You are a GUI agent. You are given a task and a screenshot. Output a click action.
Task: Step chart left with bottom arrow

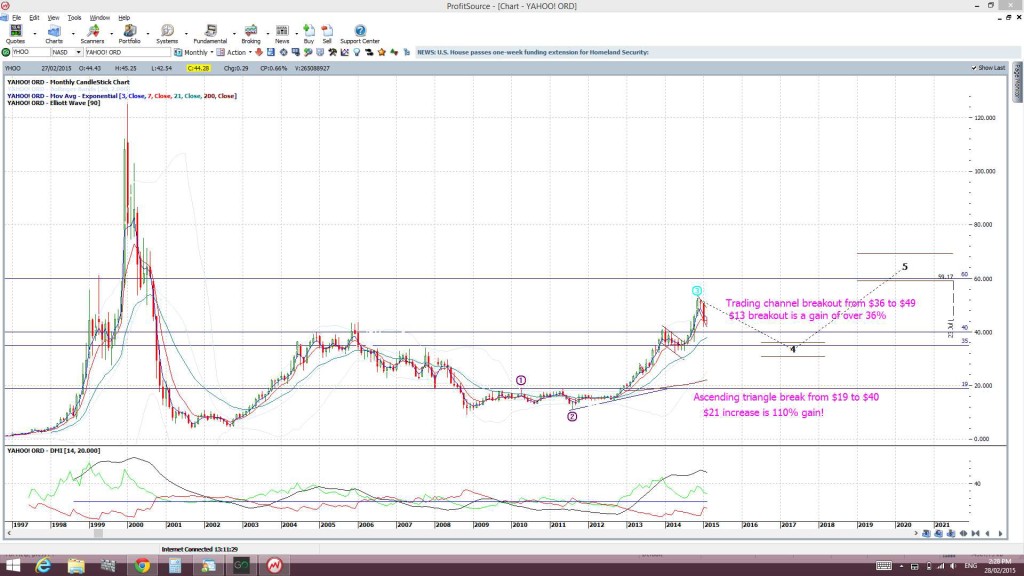coord(987,534)
